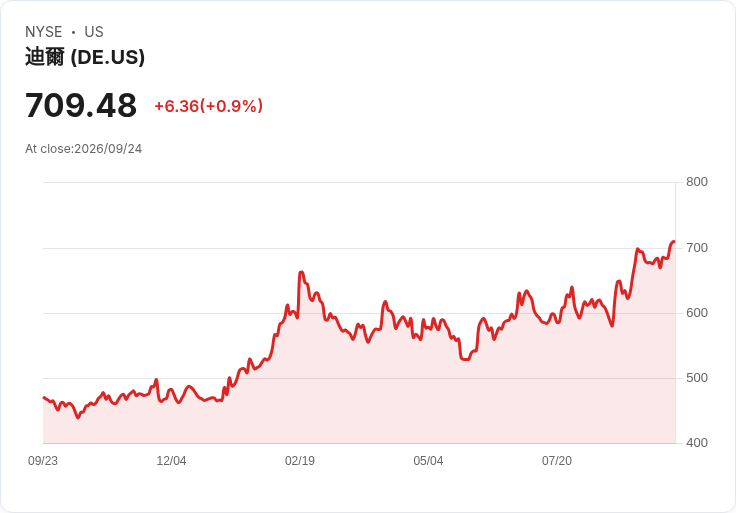Select the 05/04 date on x-axis

click(x=428, y=461)
